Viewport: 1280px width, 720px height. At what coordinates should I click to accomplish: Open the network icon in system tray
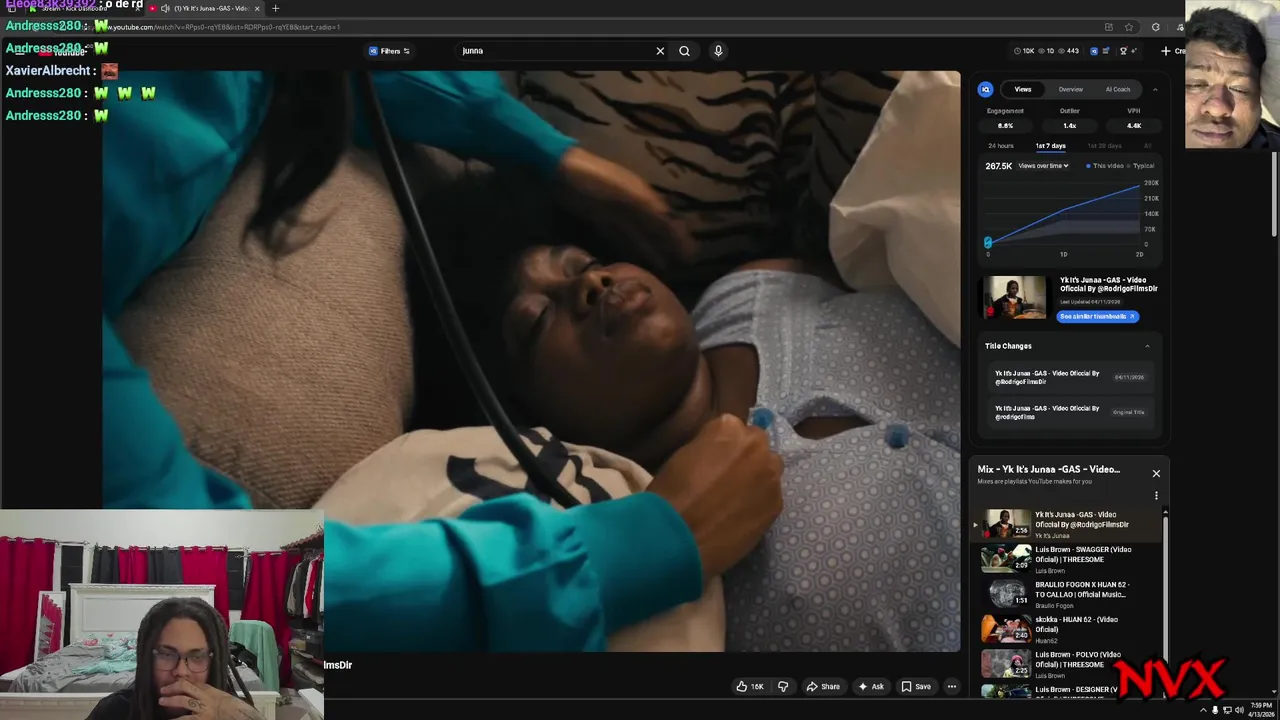point(1227,710)
